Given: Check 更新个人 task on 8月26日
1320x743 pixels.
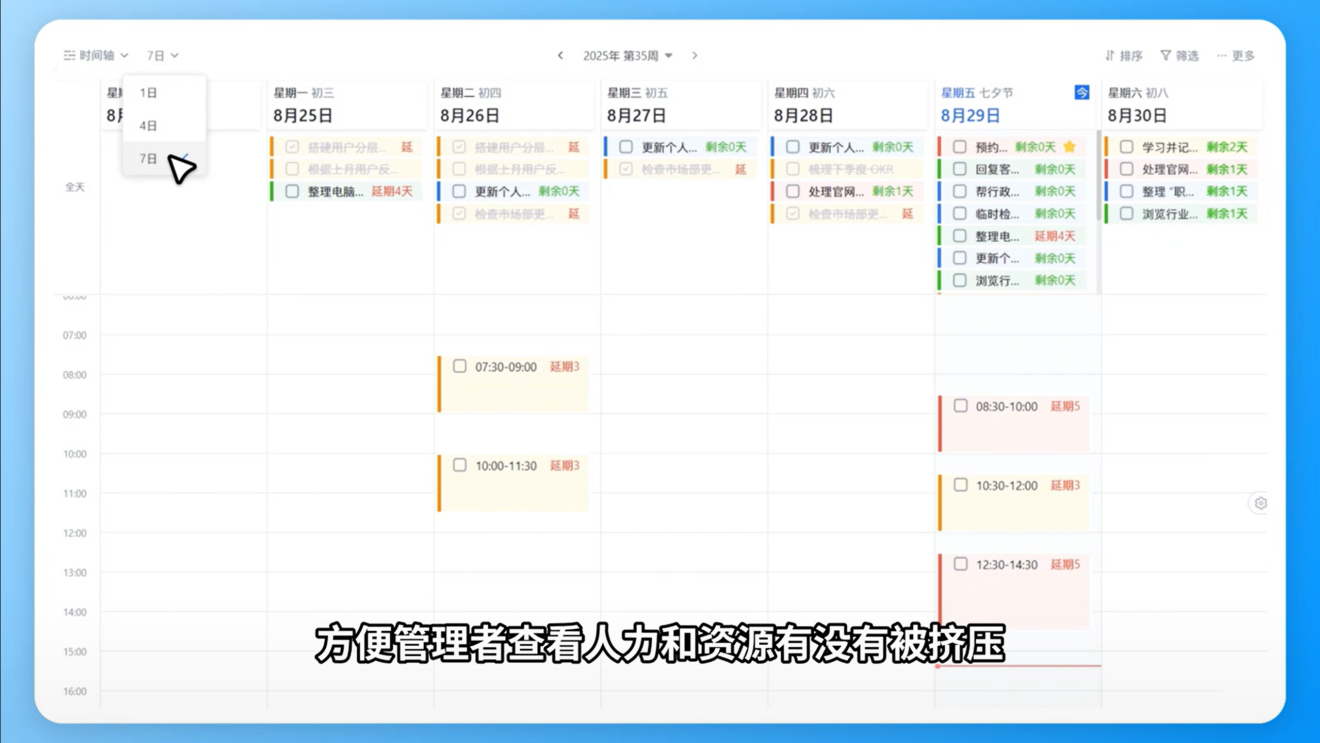Looking at the screenshot, I should 459,191.
